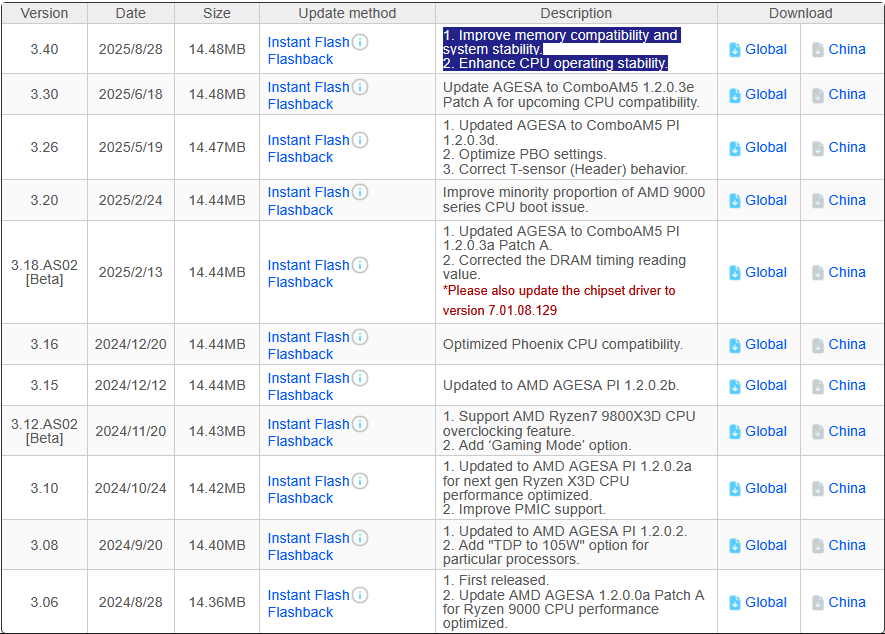This screenshot has width=885, height=634.
Task: Click the Global download icon for version 3.06
Action: [735, 603]
